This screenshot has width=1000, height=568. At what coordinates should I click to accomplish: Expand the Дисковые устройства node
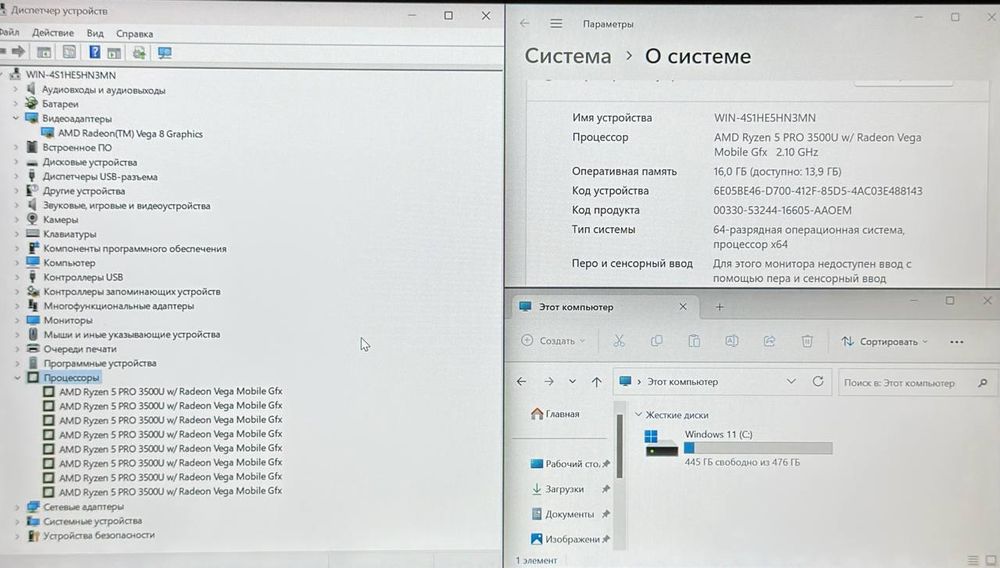pyautogui.click(x=16, y=162)
